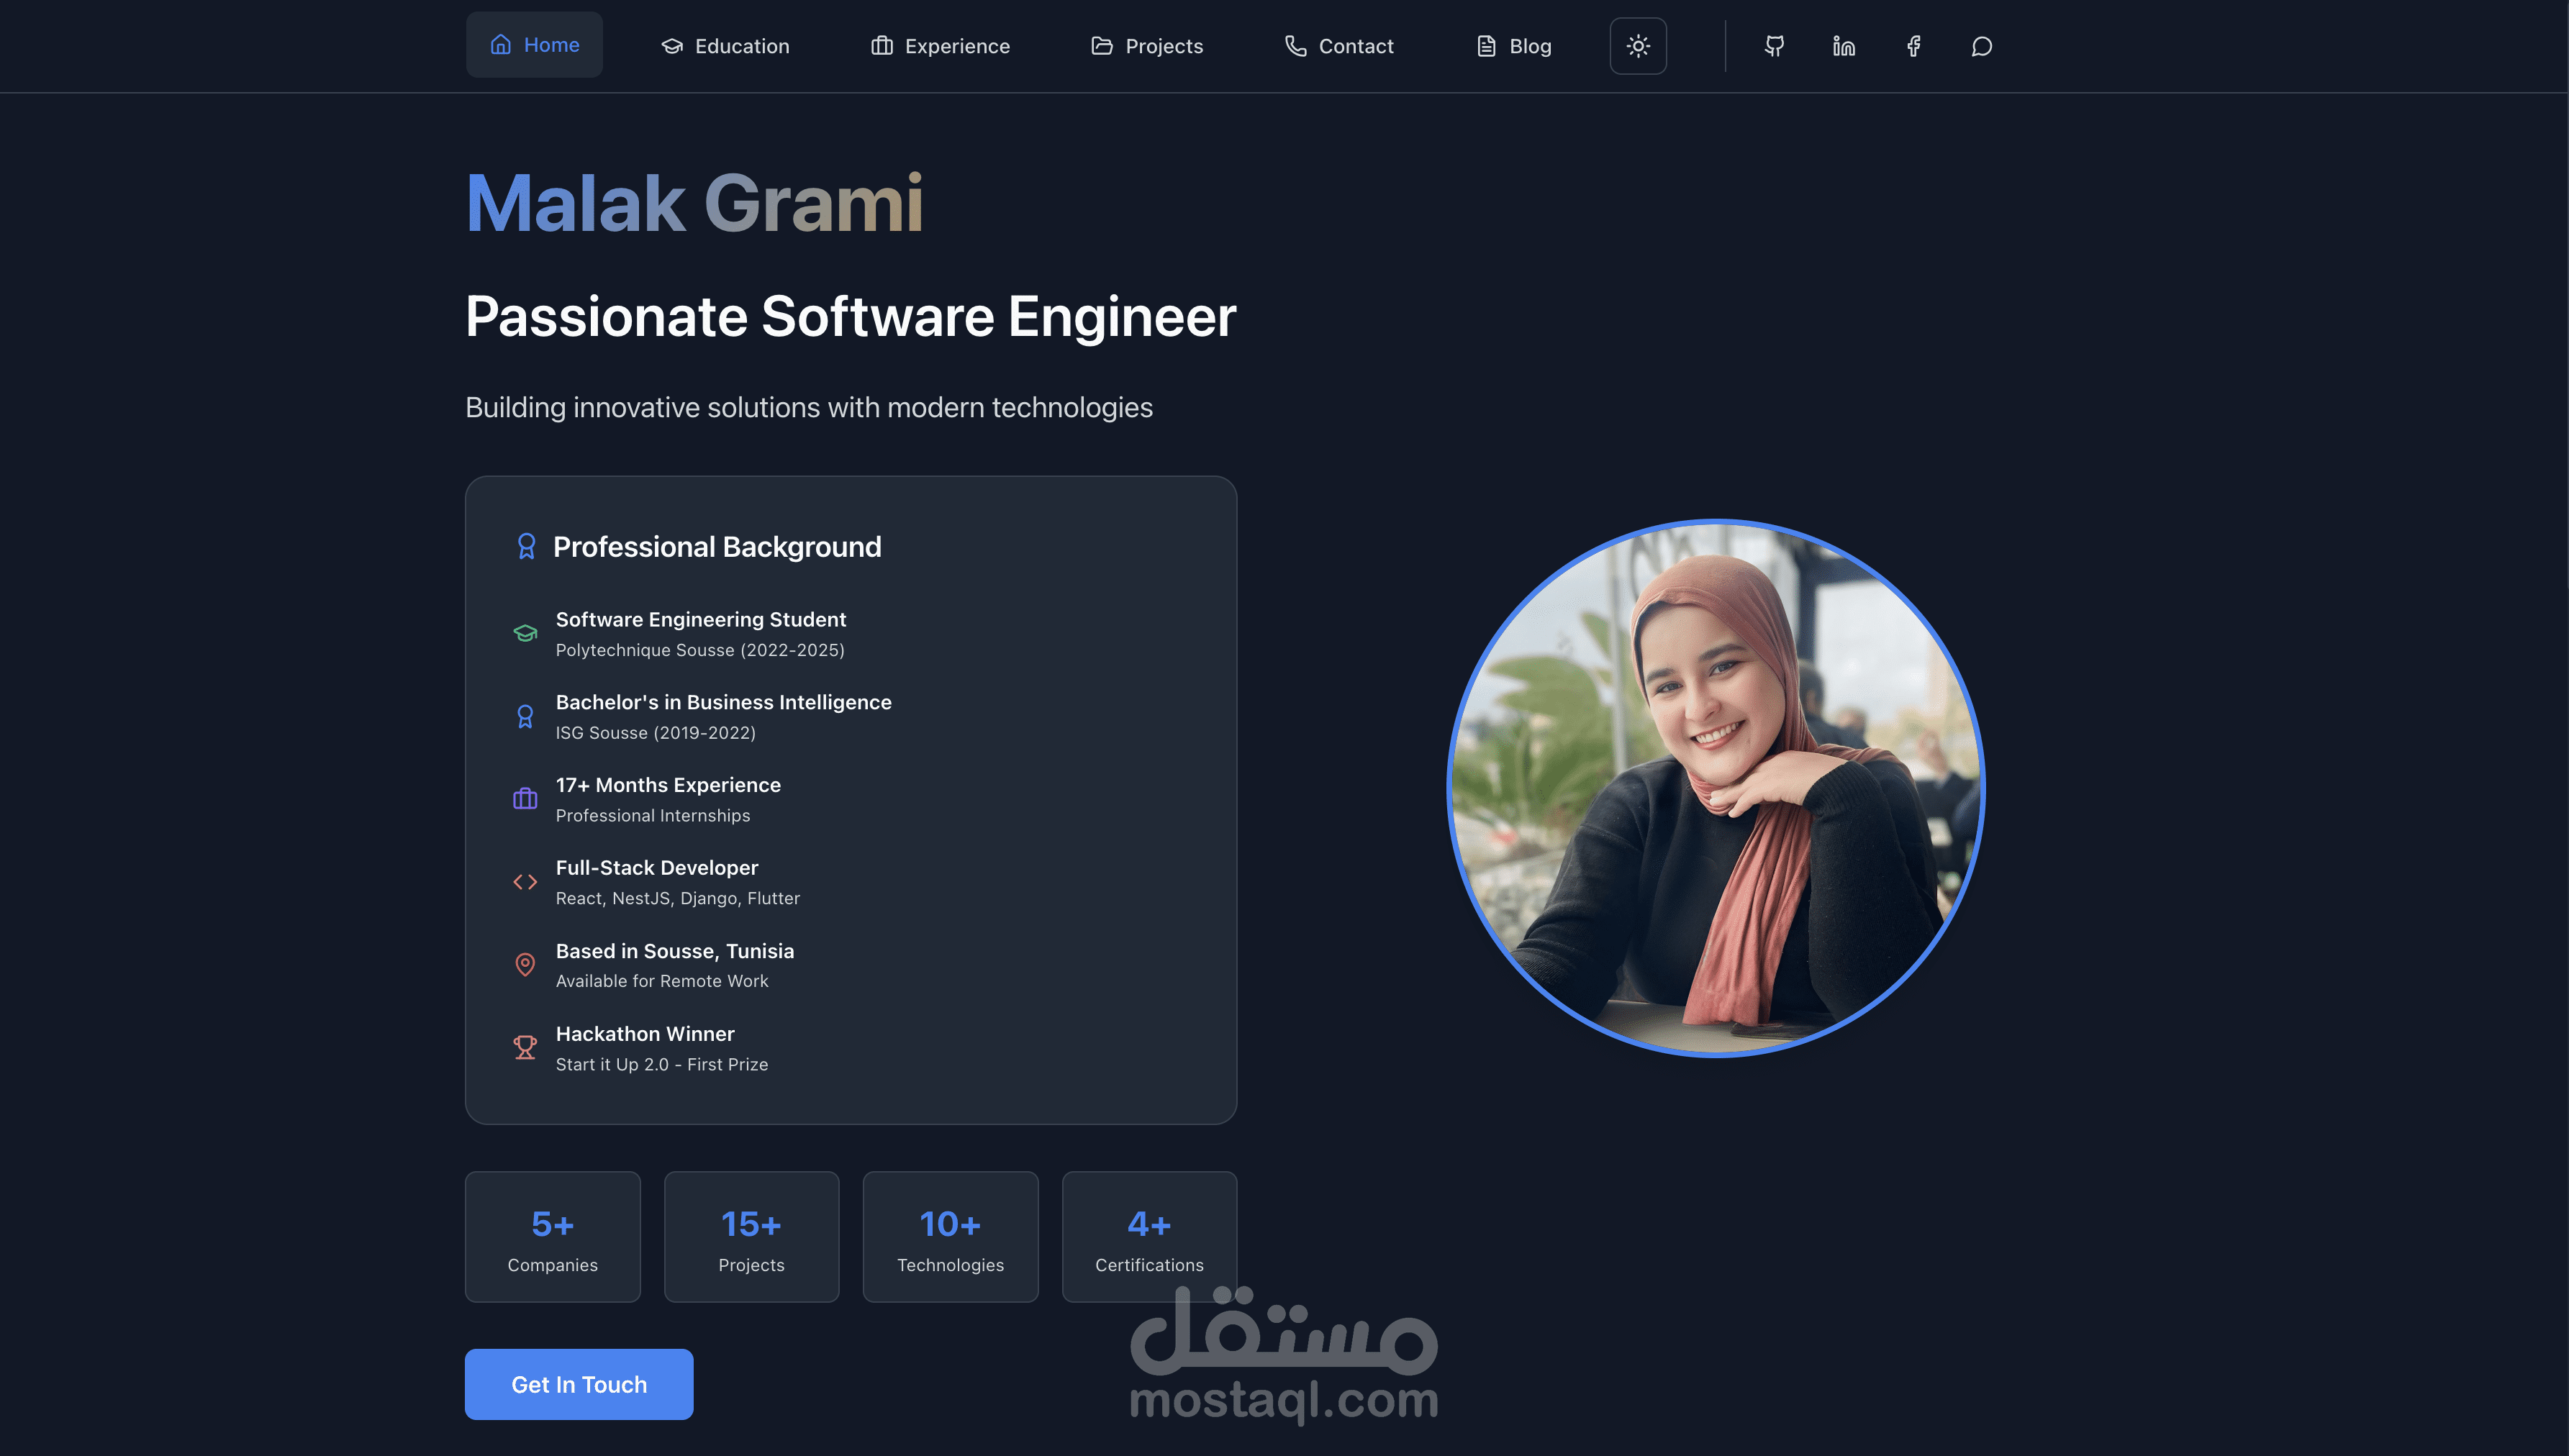Click the trophy icon next to Hackathon Winner
The height and width of the screenshot is (1456, 2569).
525,1046
